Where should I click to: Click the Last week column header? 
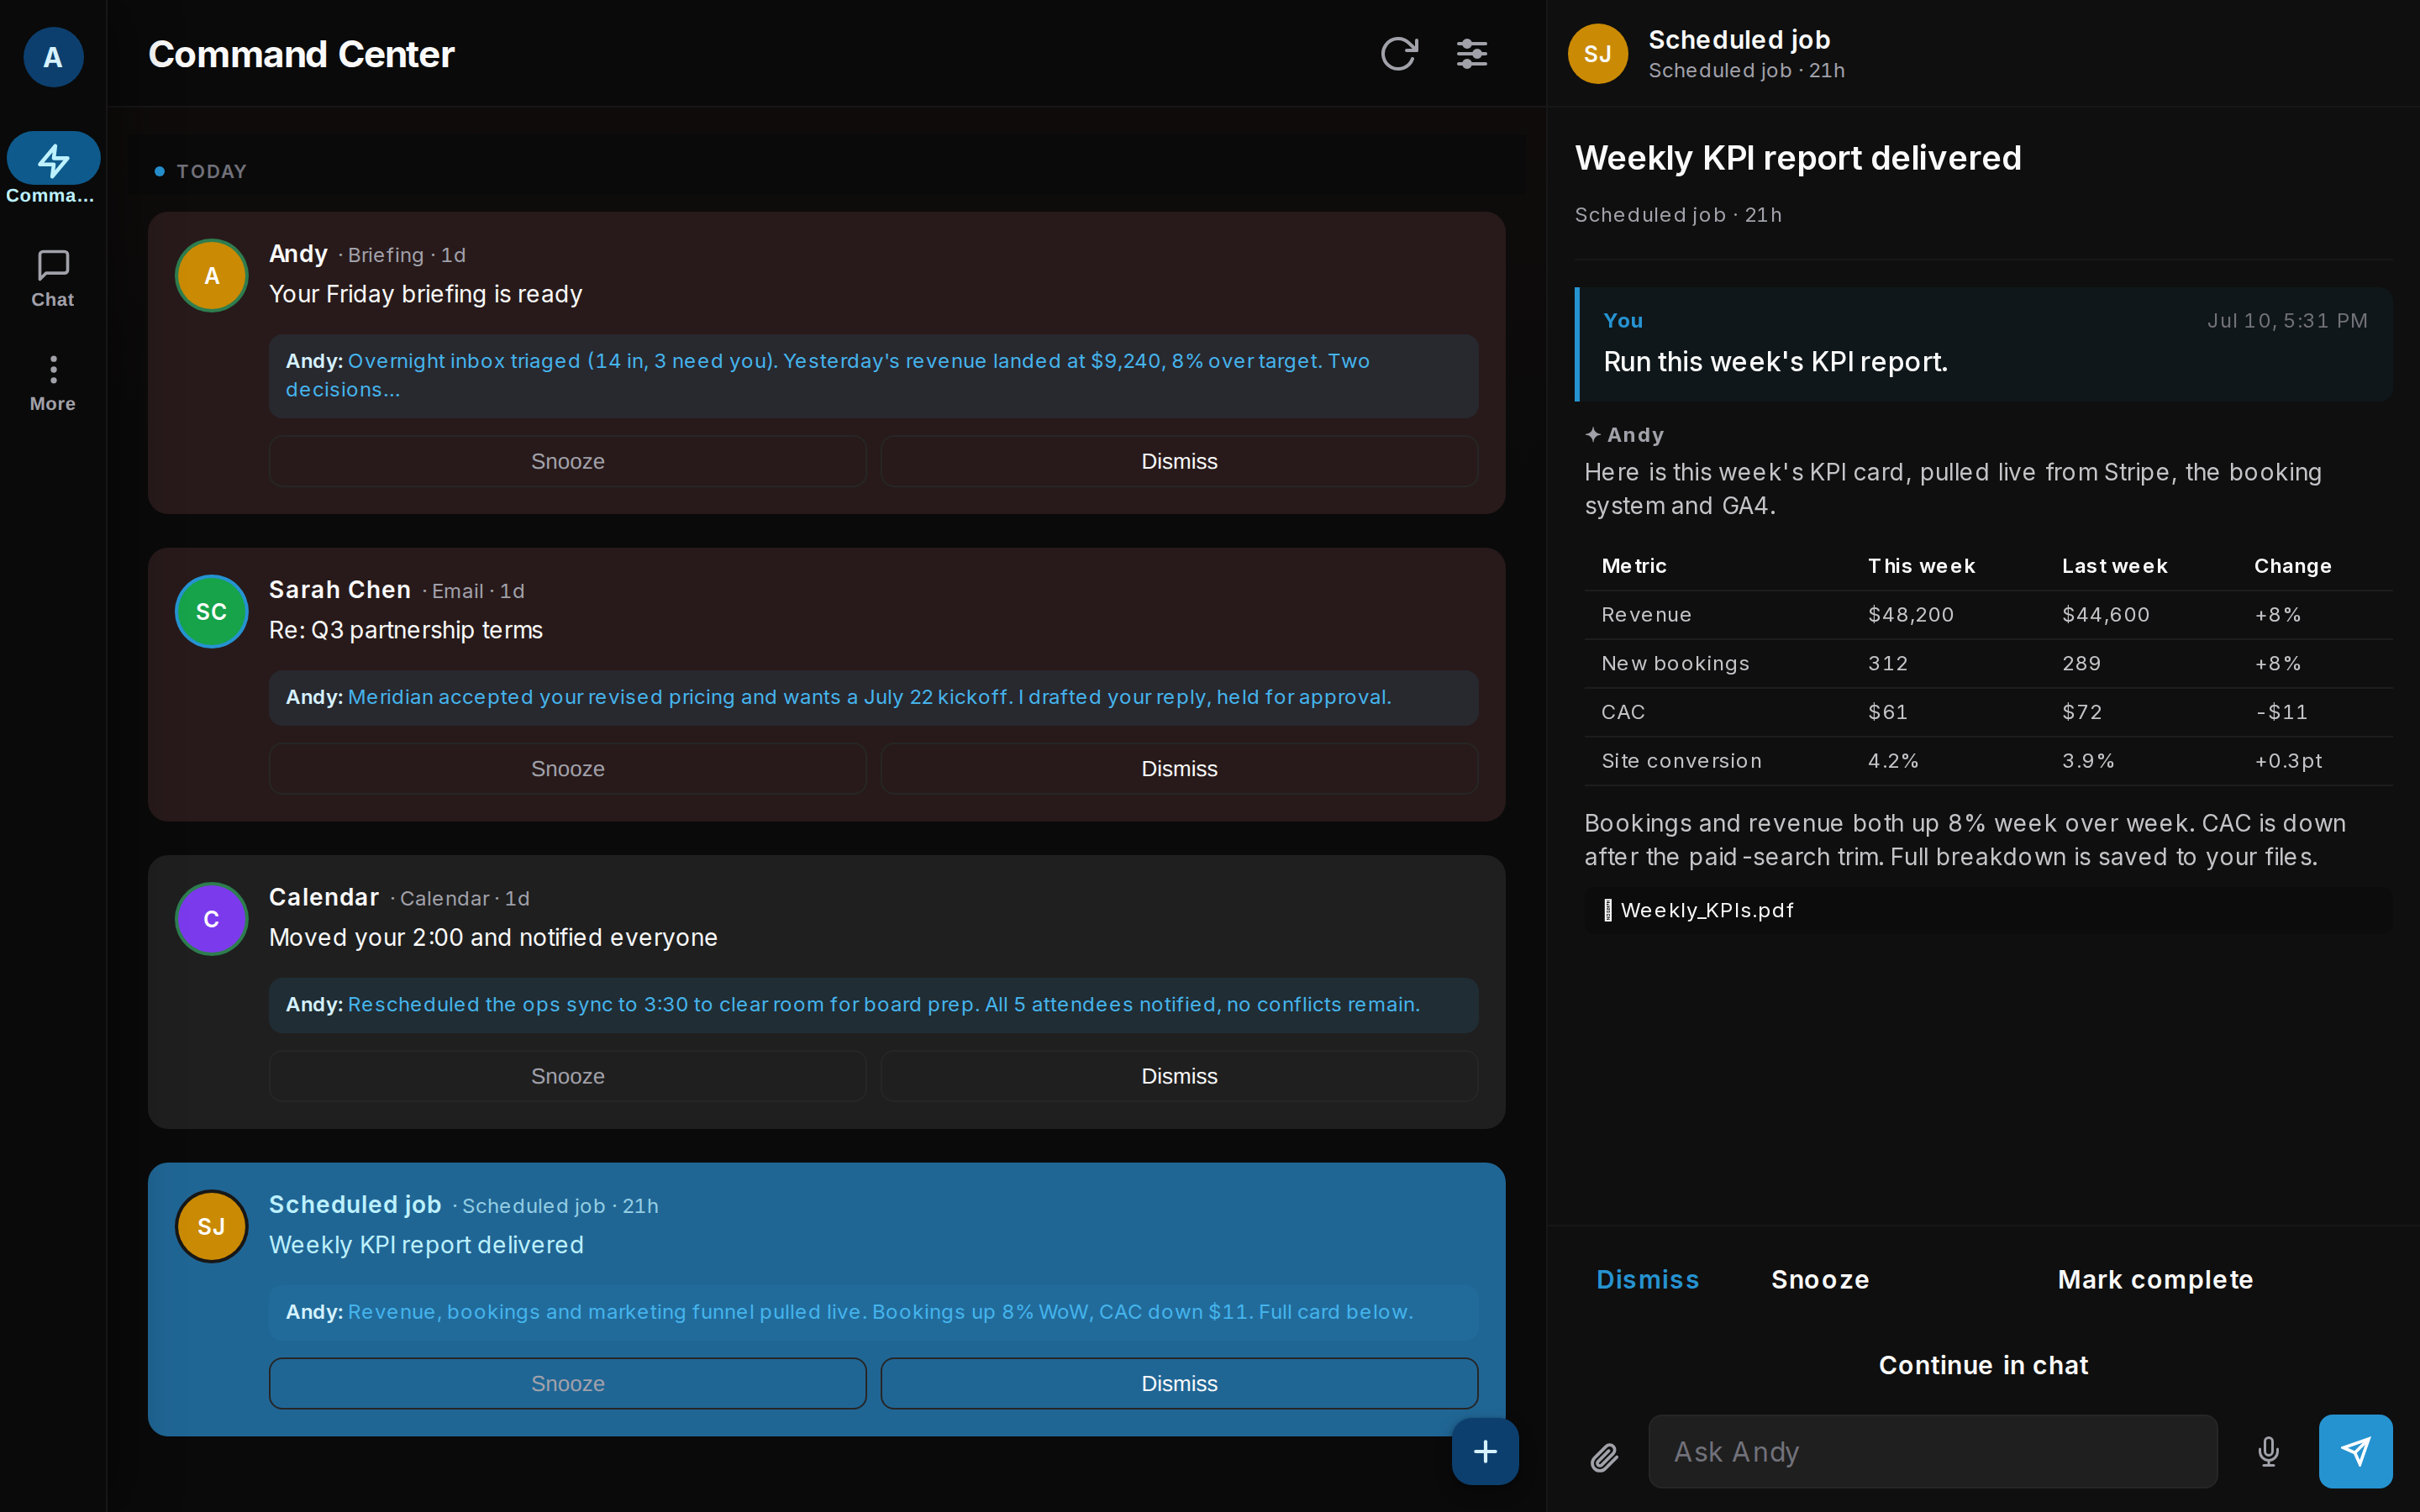pos(2114,566)
